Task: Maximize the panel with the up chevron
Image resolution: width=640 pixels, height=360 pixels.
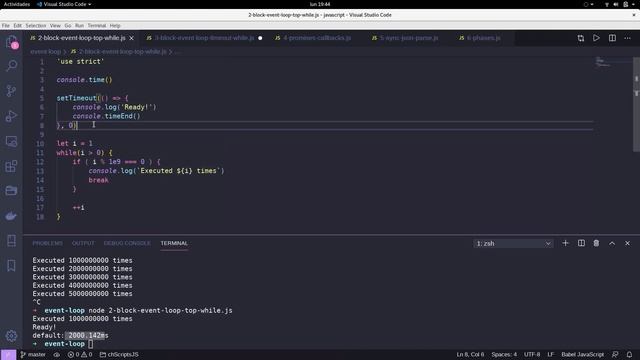Action: [x=612, y=243]
